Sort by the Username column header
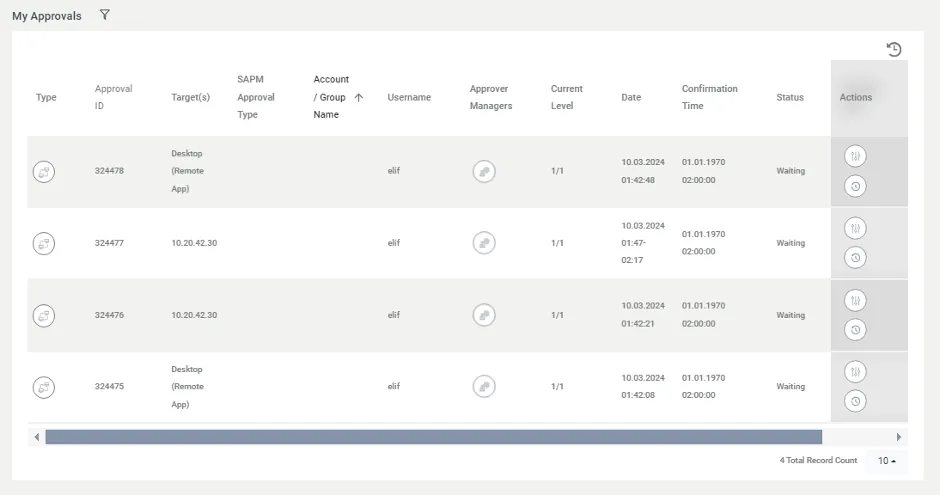This screenshot has height=496, width=940. coord(409,97)
